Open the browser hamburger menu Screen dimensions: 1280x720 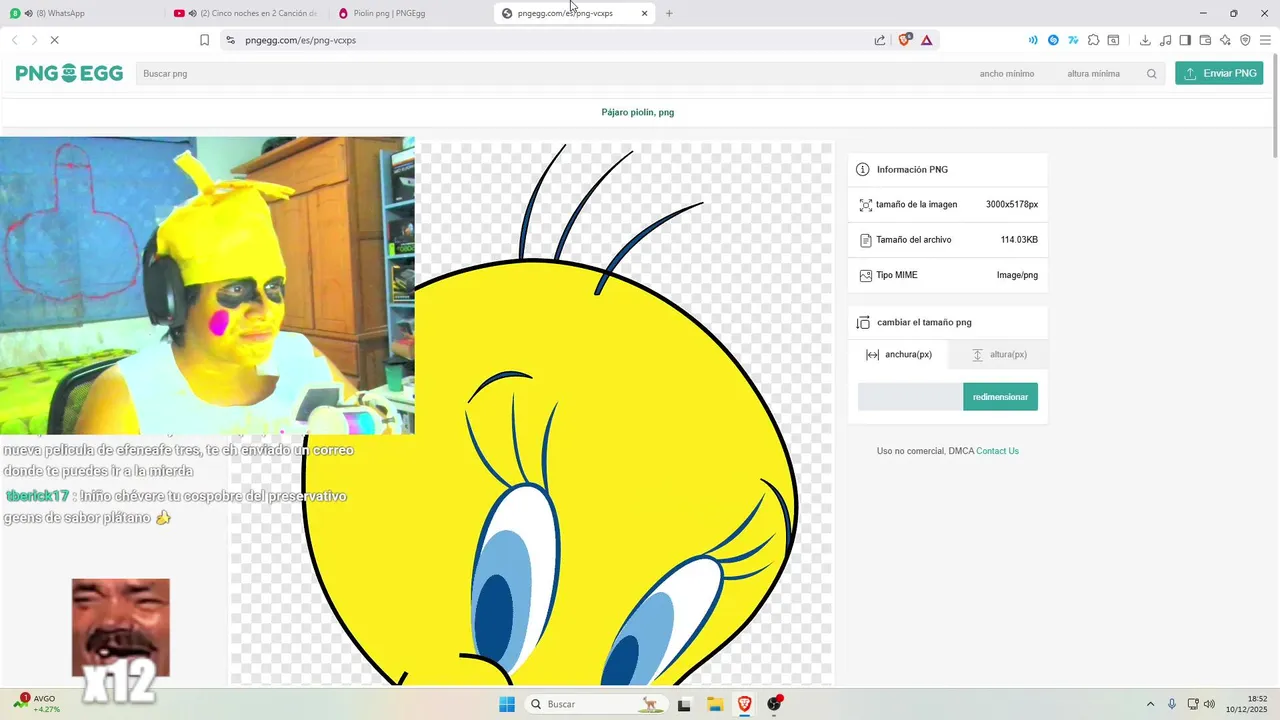click(1266, 40)
